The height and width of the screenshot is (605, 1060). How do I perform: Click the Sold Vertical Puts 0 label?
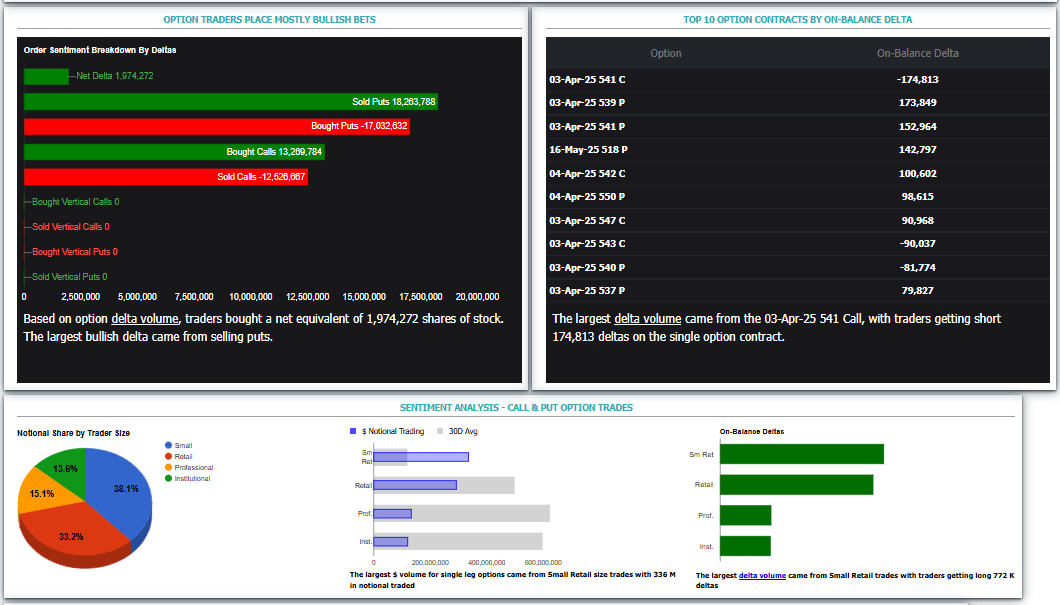point(70,276)
